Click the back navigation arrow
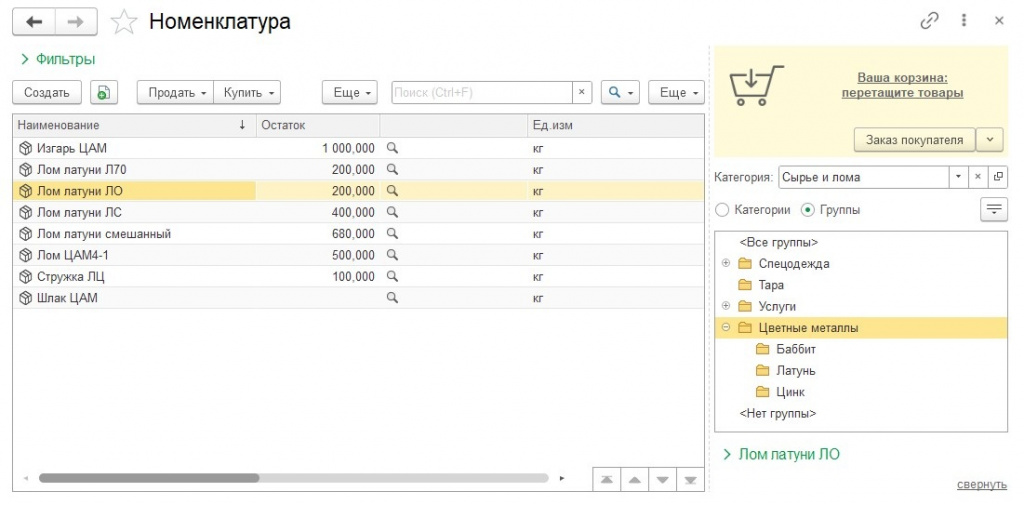This screenshot has width=1024, height=505. 35,21
